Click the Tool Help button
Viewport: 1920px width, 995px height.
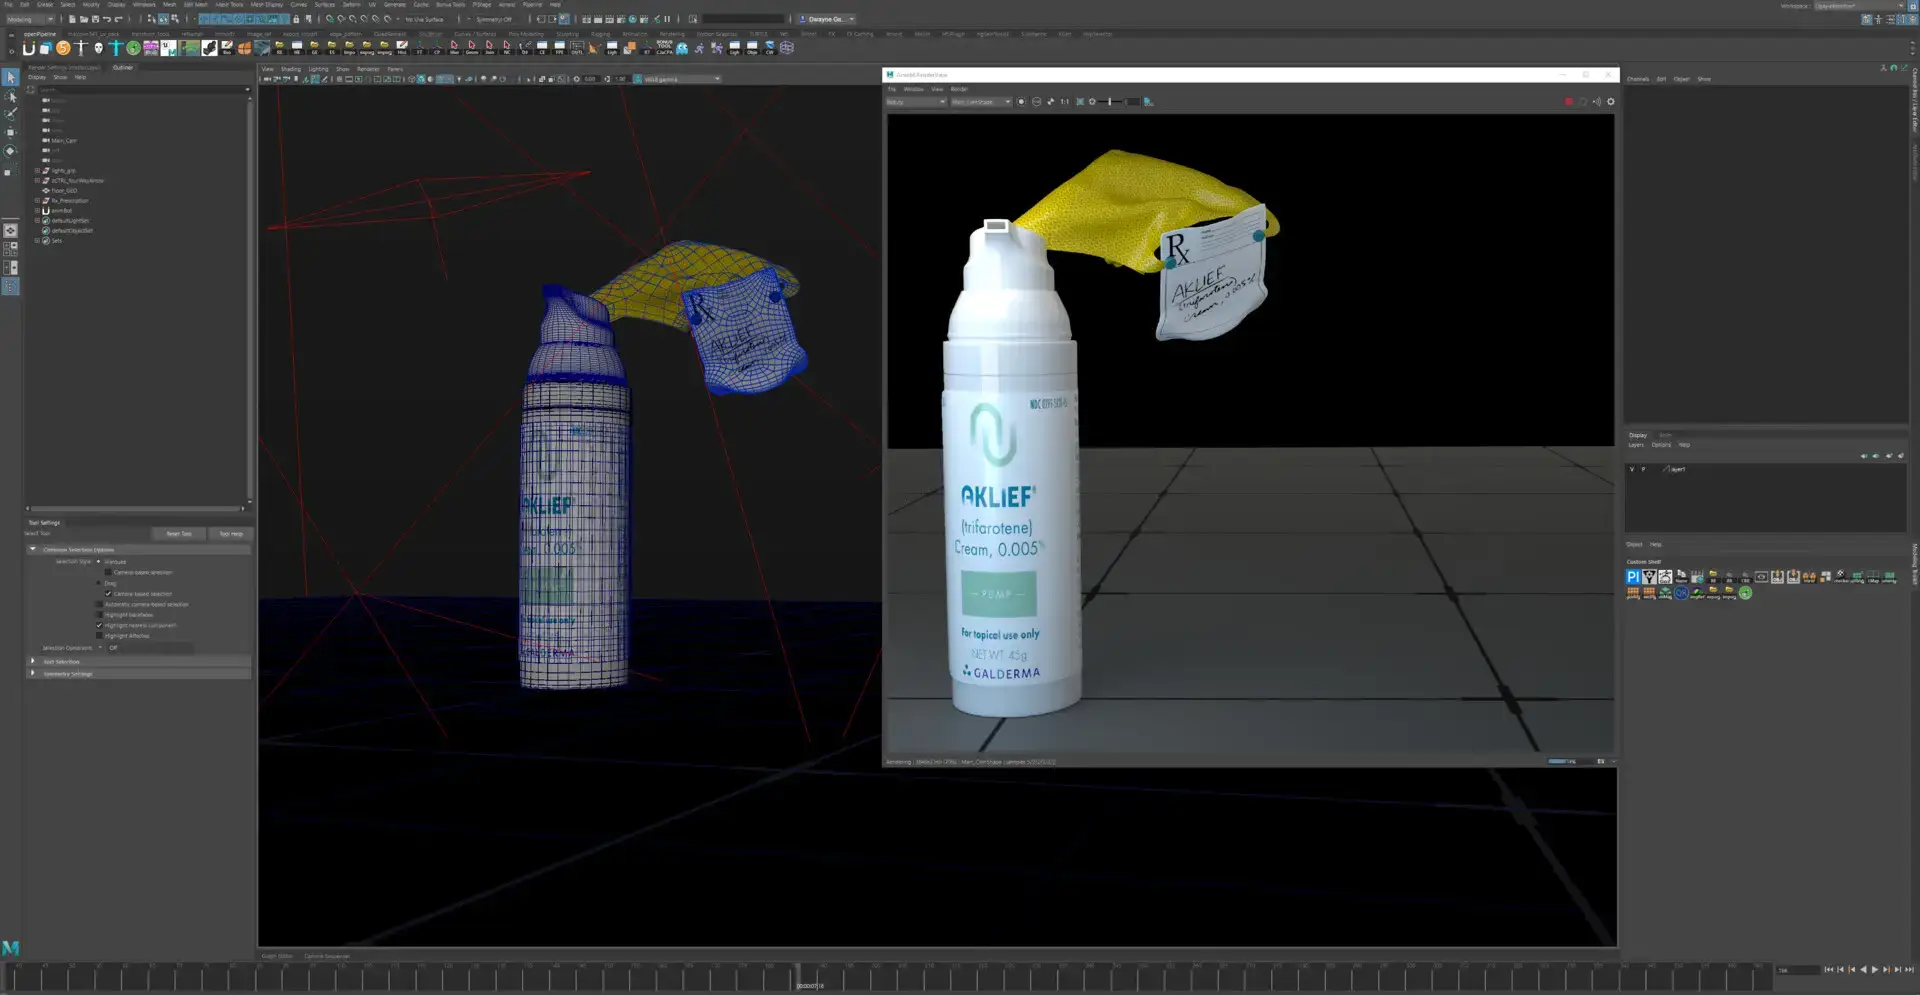tap(231, 533)
